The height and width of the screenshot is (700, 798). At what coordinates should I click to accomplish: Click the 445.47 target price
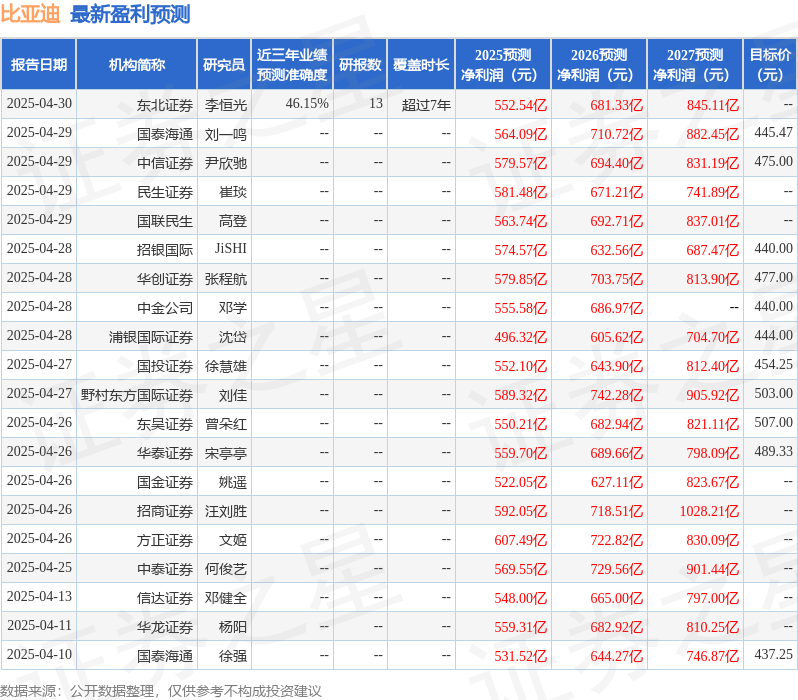(x=774, y=133)
